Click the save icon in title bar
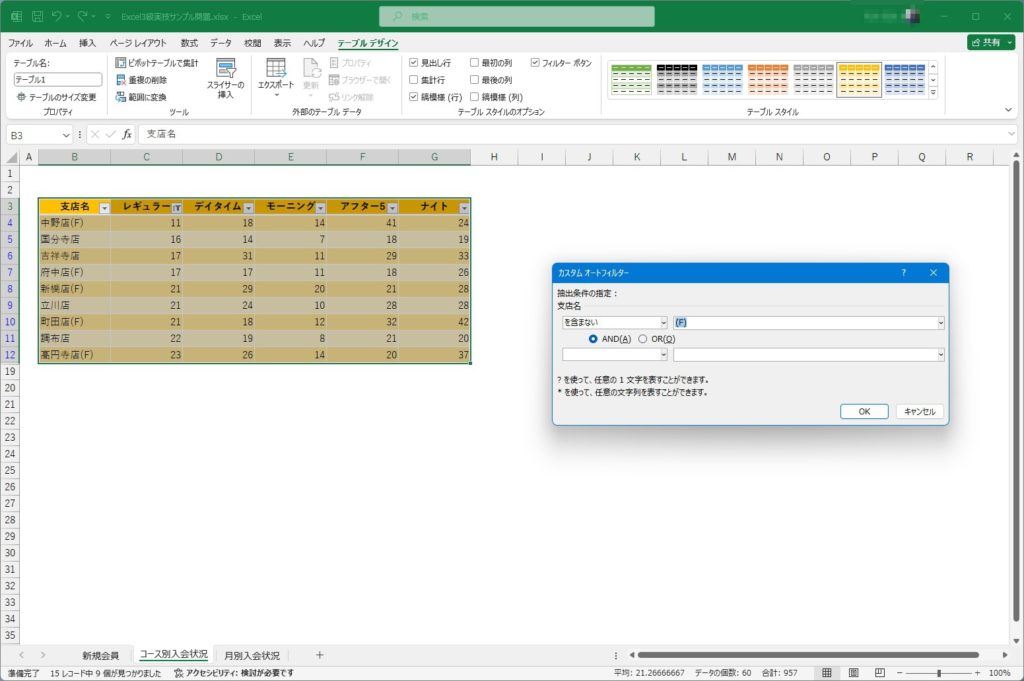Viewport: 1024px width, 681px height. (37, 16)
